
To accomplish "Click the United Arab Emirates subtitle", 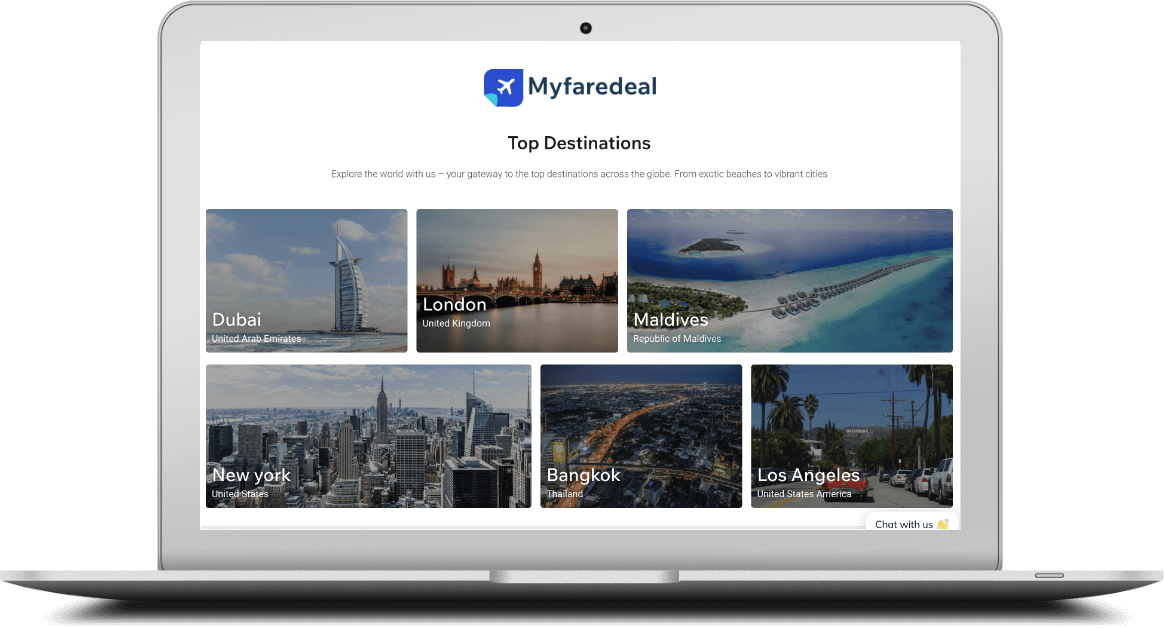I will point(256,339).
